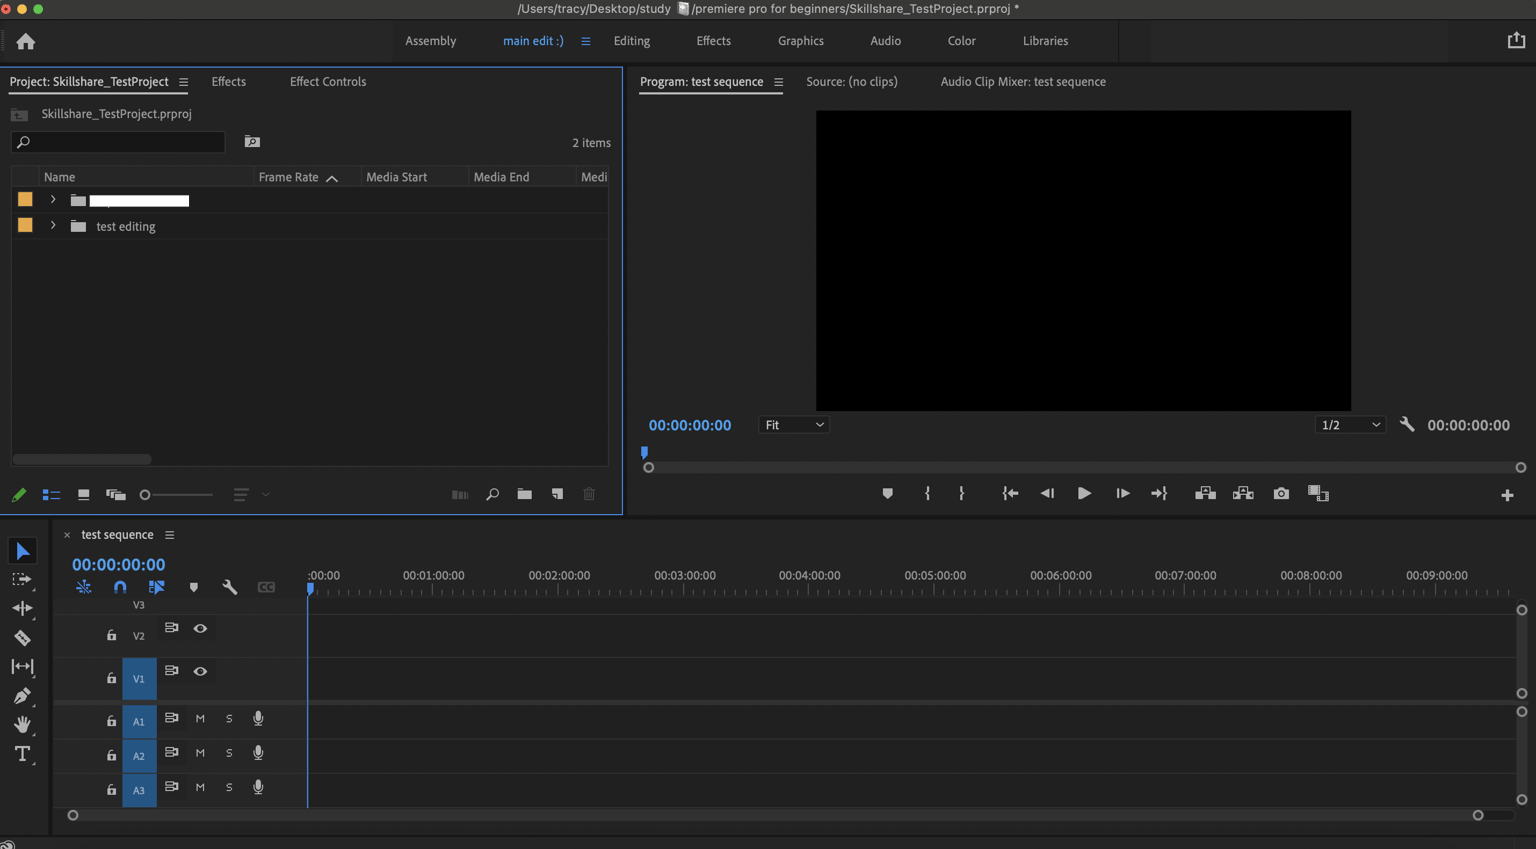Toggle writable project pencil icon
Viewport: 1536px width, 849px height.
(x=19, y=494)
